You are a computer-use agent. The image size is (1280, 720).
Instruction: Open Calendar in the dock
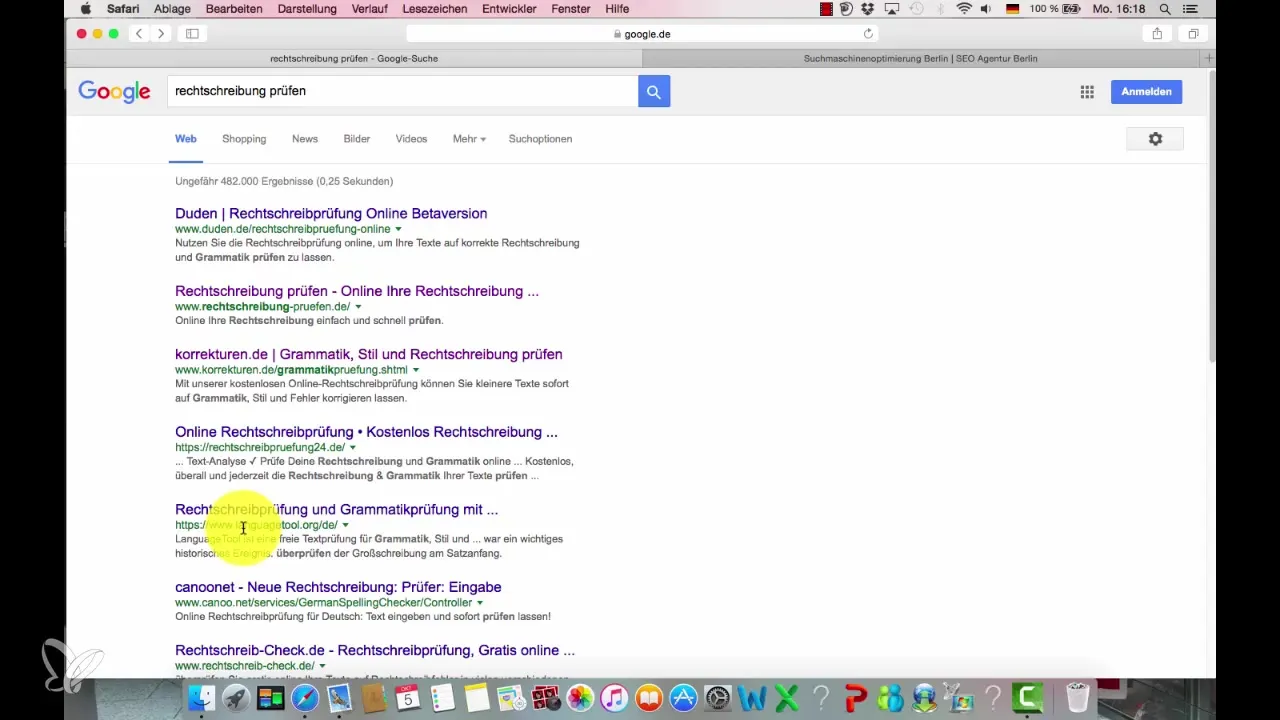coord(408,697)
